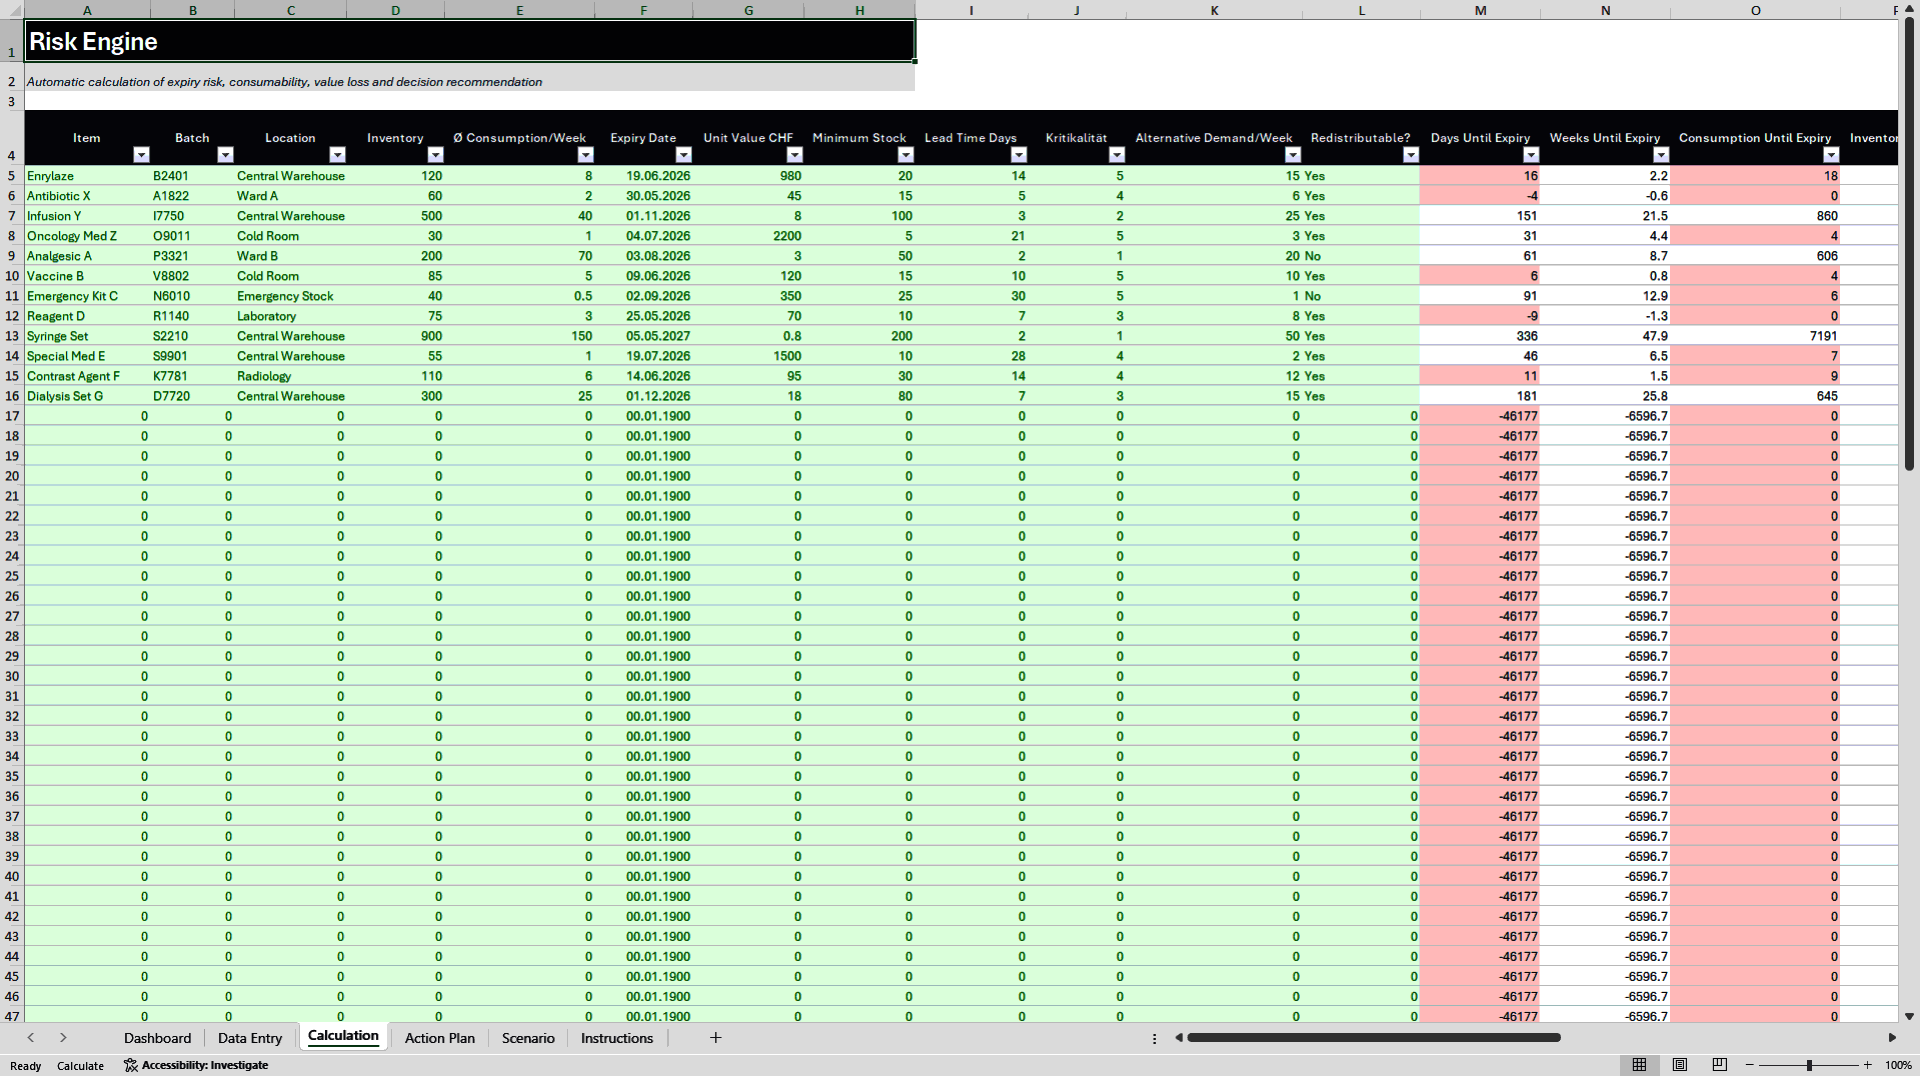Switch to the Dashboard sheet tab
The height and width of the screenshot is (1076, 1920).
point(157,1038)
